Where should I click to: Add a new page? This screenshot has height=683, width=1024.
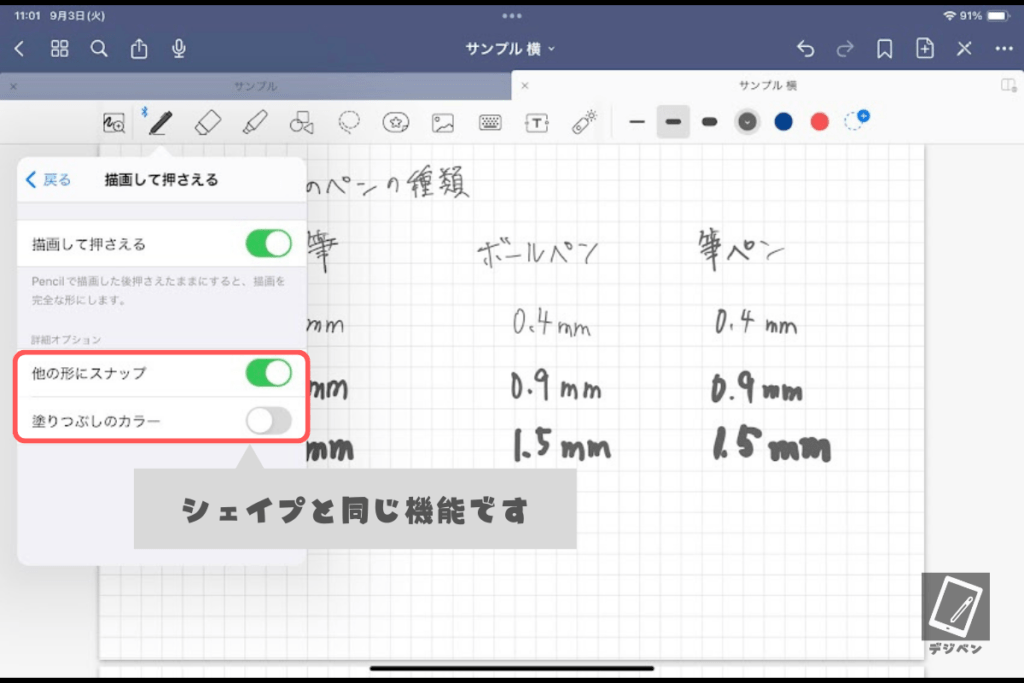click(925, 48)
